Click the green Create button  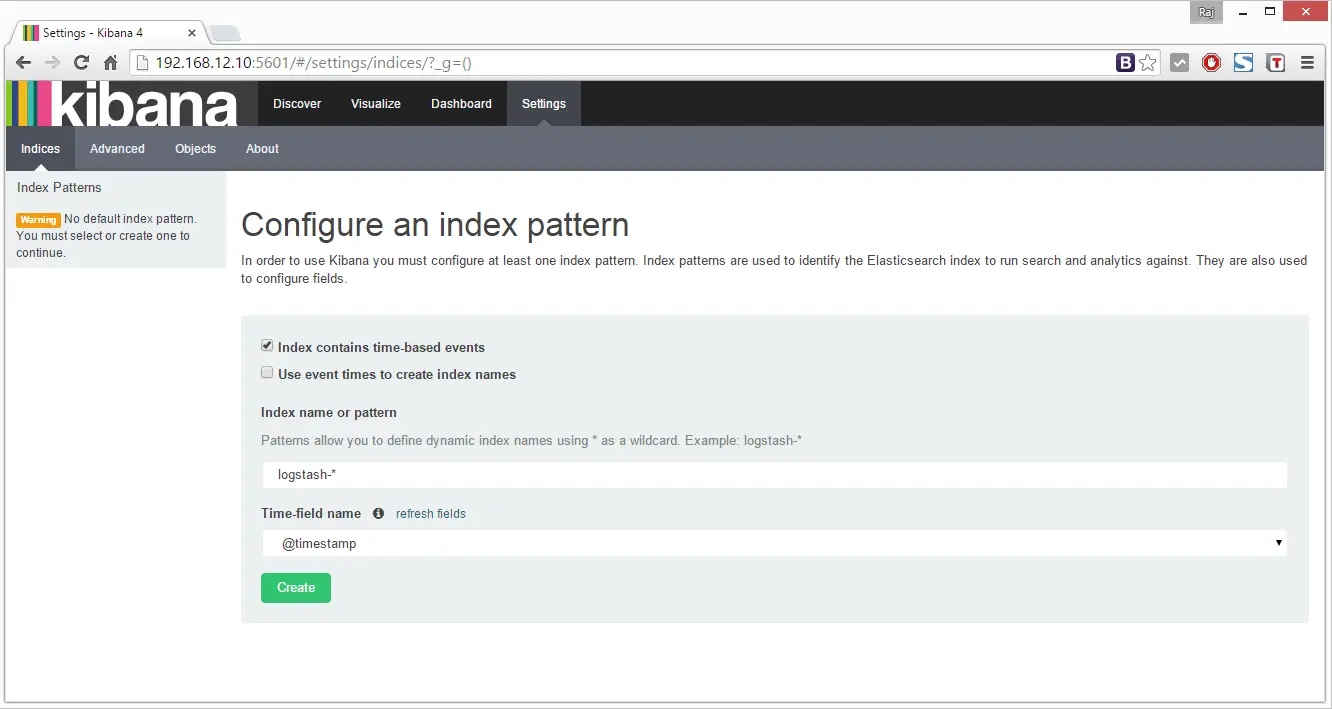(x=296, y=588)
